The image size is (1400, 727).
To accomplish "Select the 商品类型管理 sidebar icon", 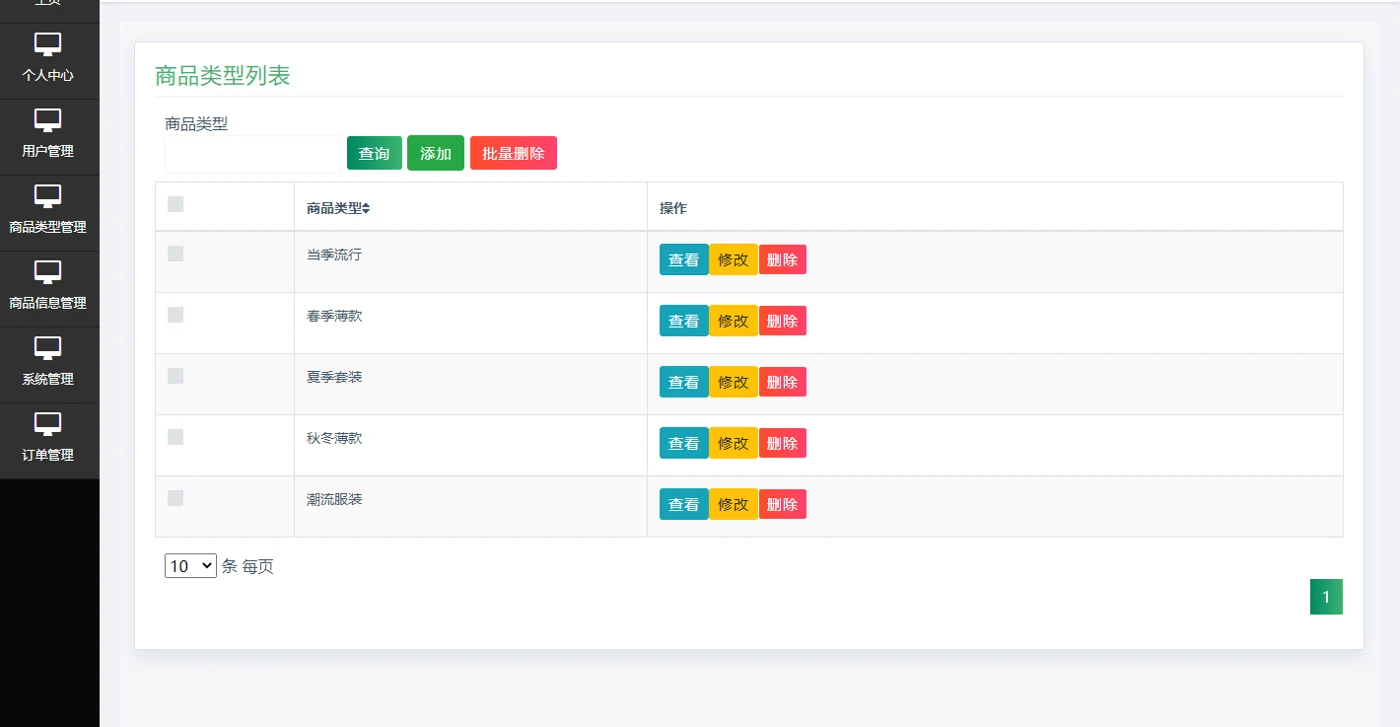I will pos(48,196).
